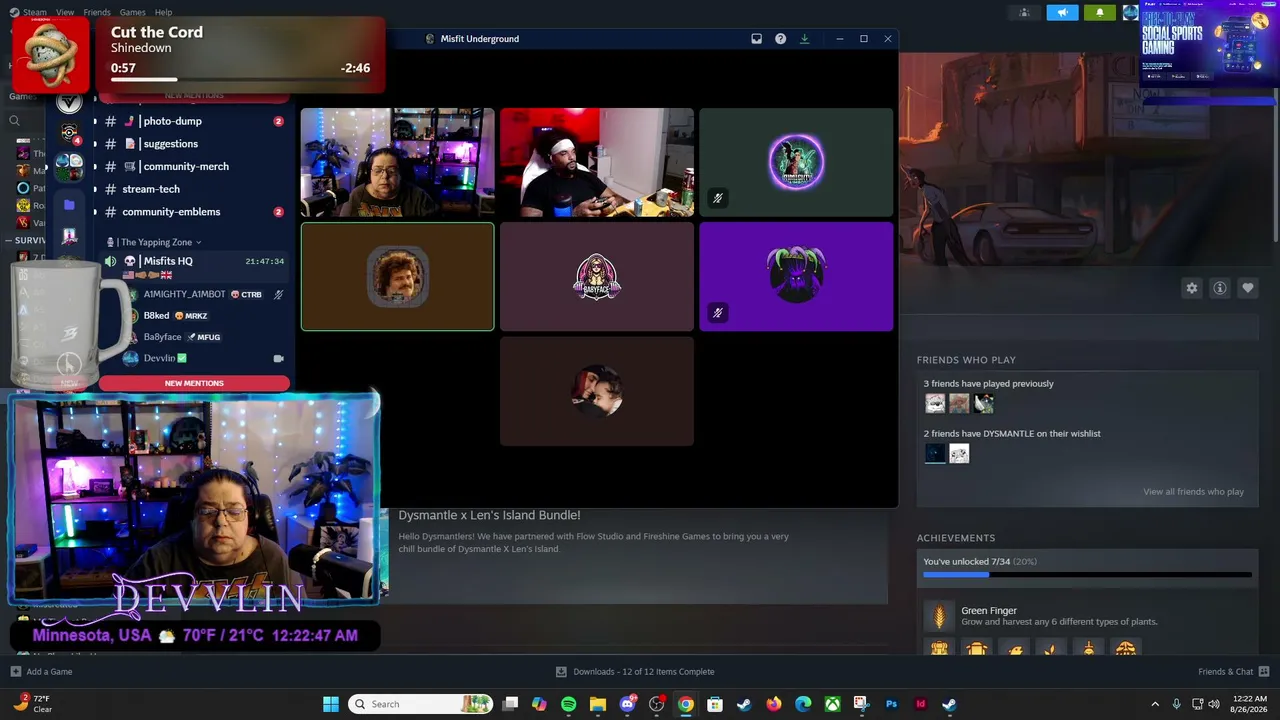Open Firefox from the taskbar
The height and width of the screenshot is (720, 1280).
[773, 704]
